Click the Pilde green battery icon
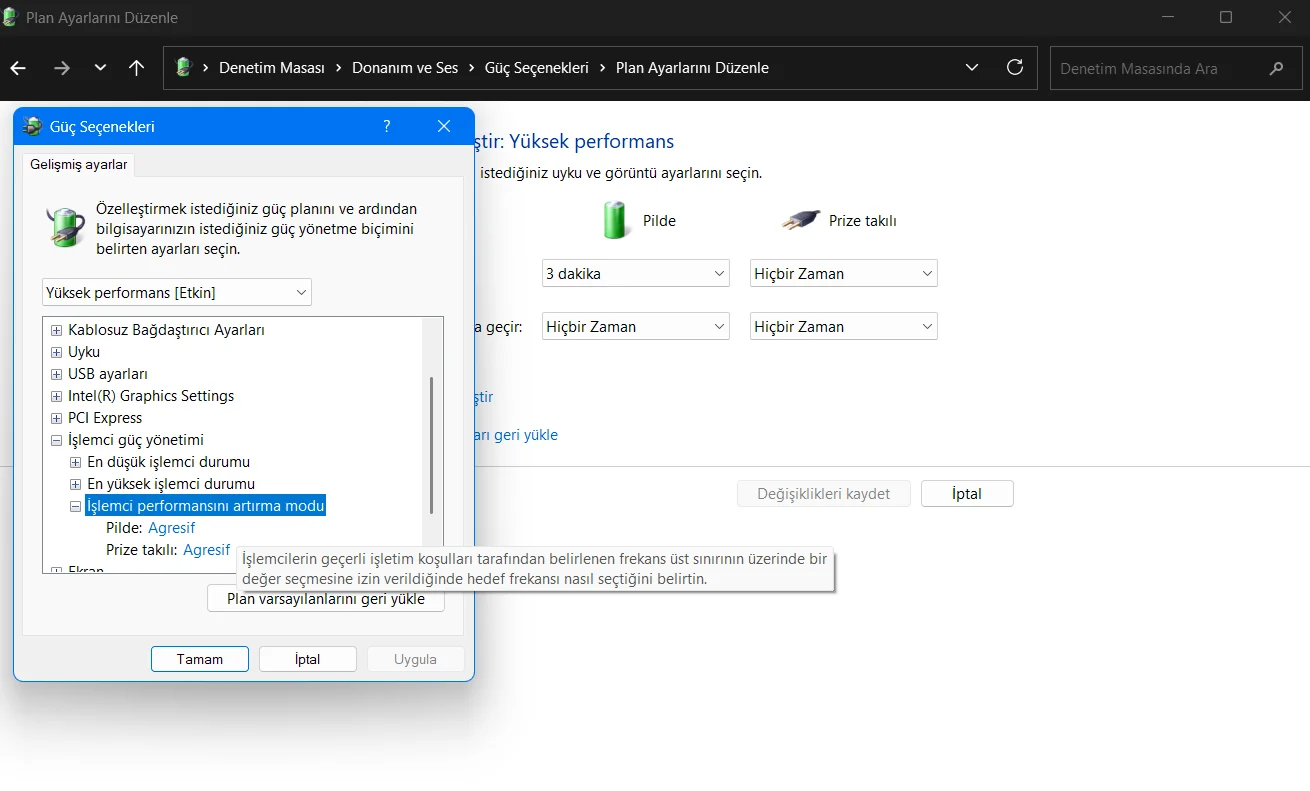1310x791 pixels. [x=616, y=220]
